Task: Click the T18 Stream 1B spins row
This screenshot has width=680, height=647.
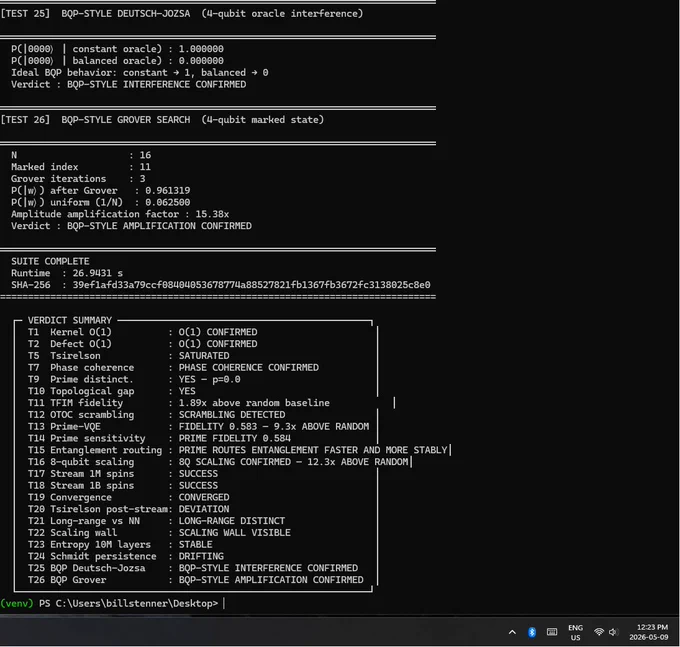Action: 123,485
